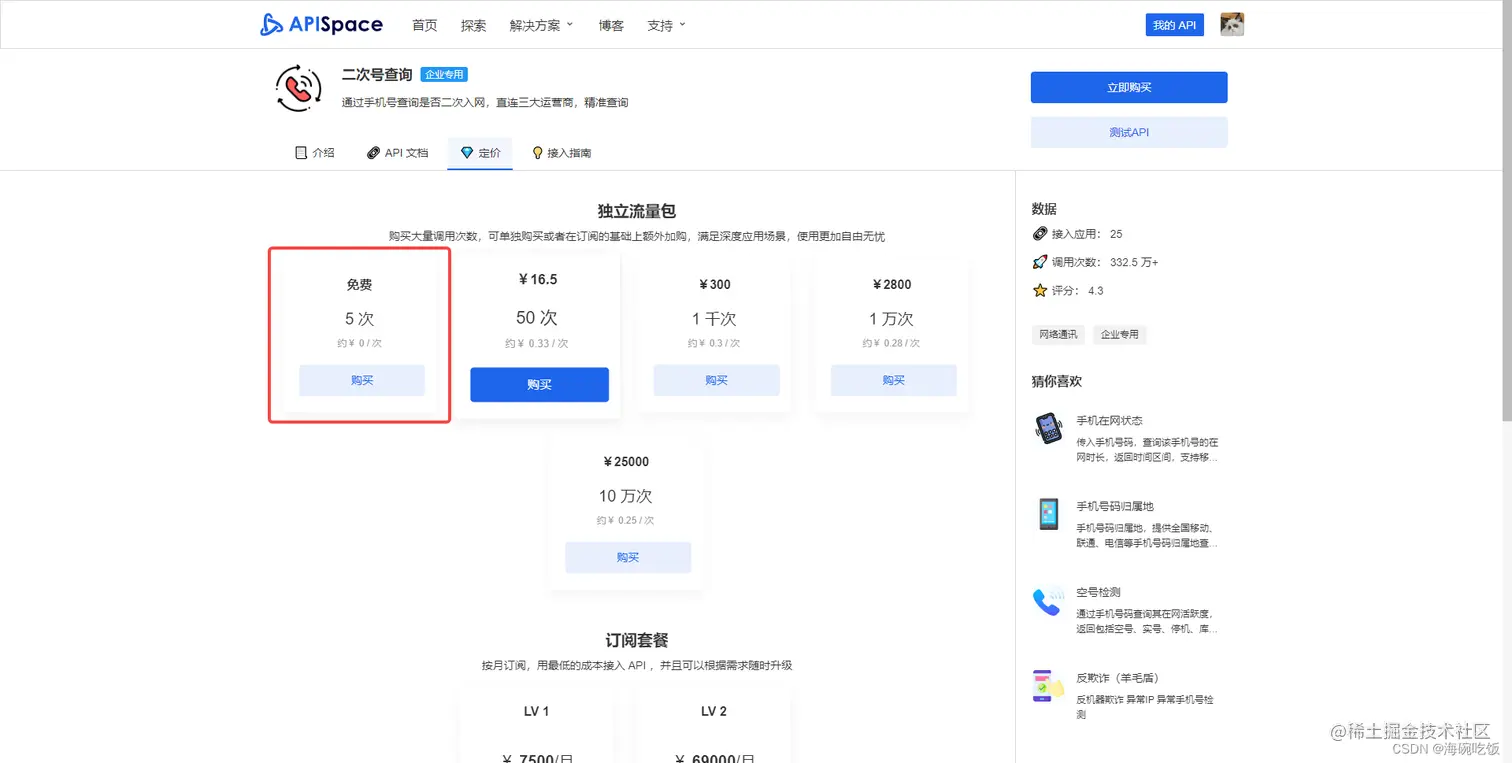This screenshot has width=1512, height=763.
Task: Click the 立即购买 button
Action: pos(1128,87)
